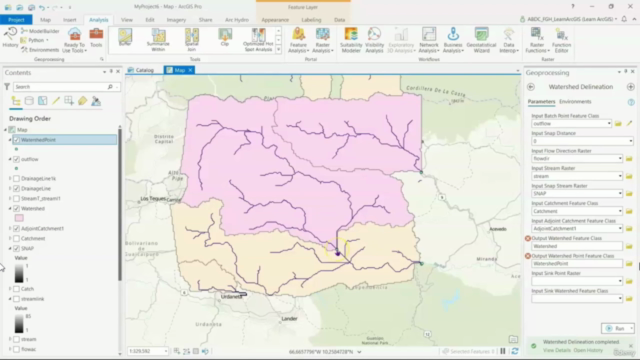Select the Summarize Within tool
640x360 pixels.
[158, 40]
